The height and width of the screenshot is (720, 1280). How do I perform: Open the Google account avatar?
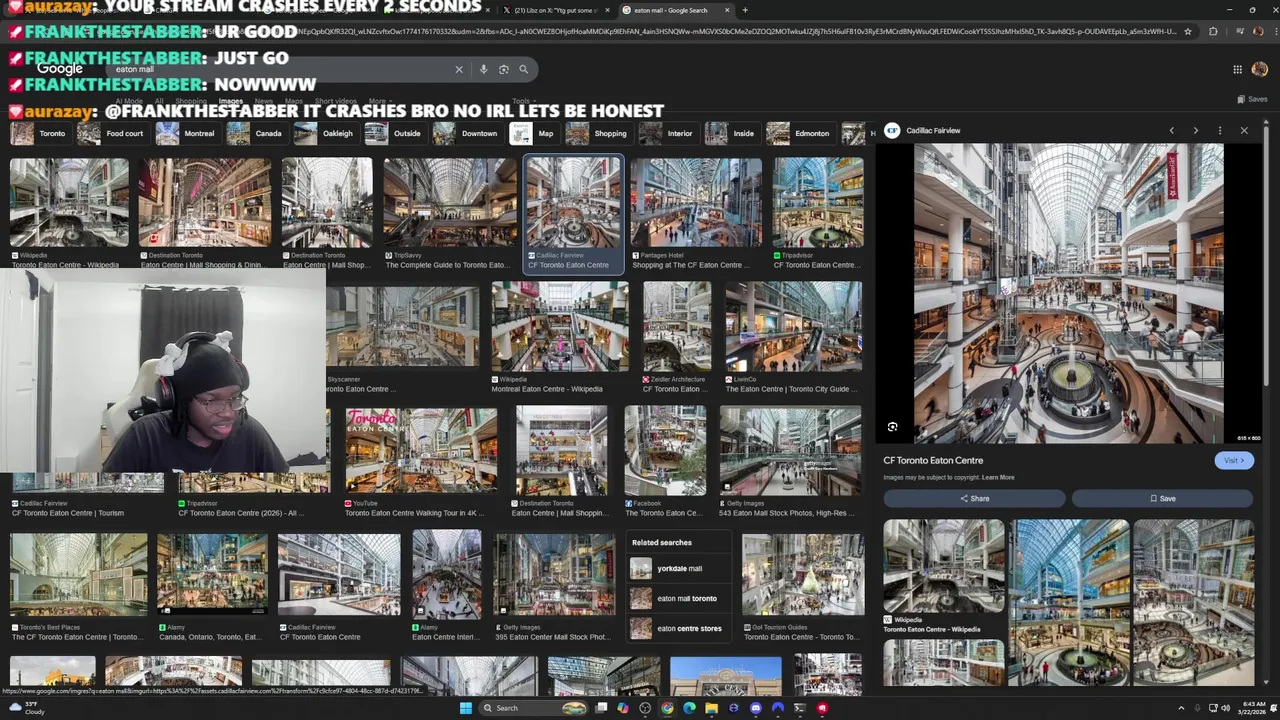point(1259,69)
